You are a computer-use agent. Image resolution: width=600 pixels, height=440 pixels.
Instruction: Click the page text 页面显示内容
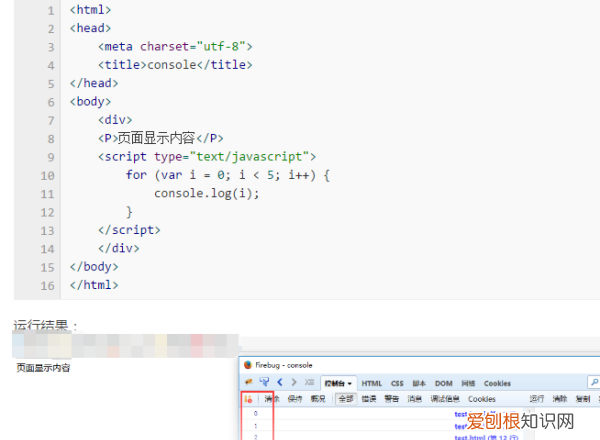click(x=43, y=368)
